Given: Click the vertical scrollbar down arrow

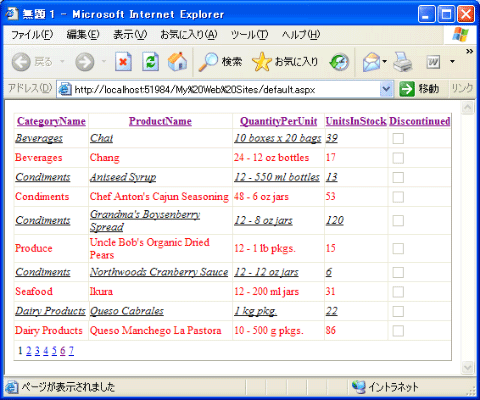Looking at the screenshot, I should click(x=468, y=367).
